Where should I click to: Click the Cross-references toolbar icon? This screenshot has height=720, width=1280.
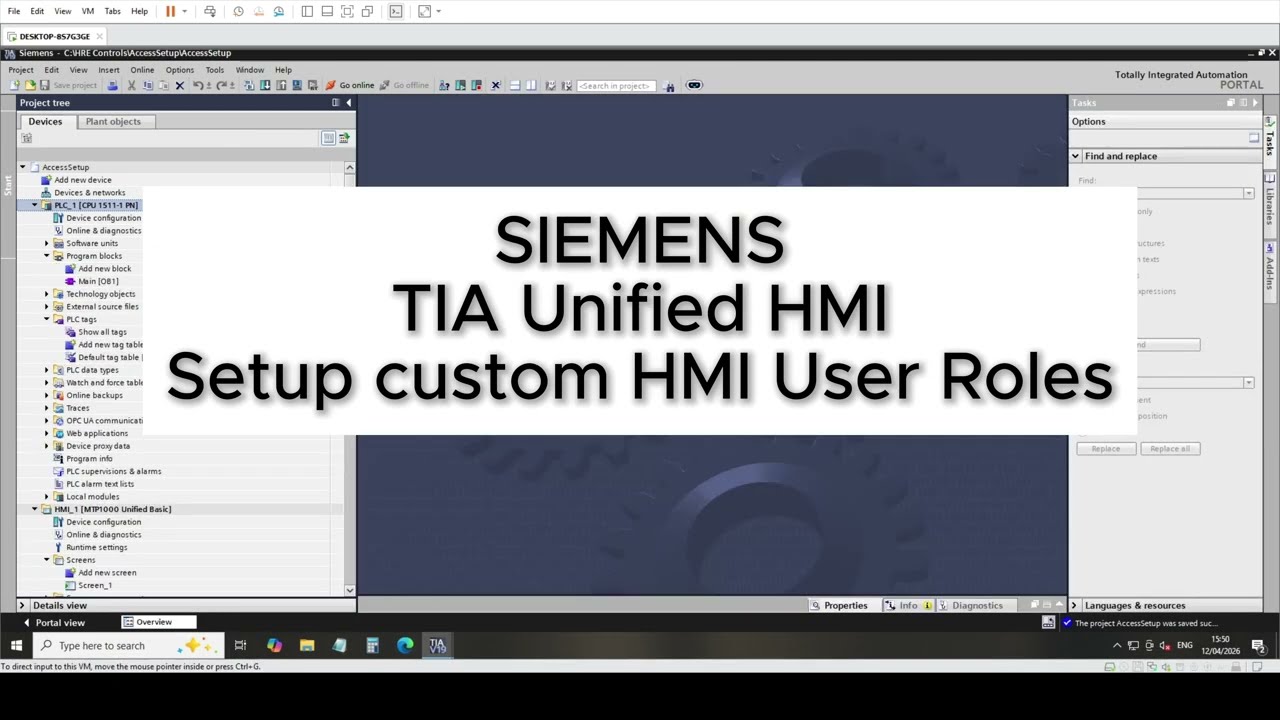(495, 85)
